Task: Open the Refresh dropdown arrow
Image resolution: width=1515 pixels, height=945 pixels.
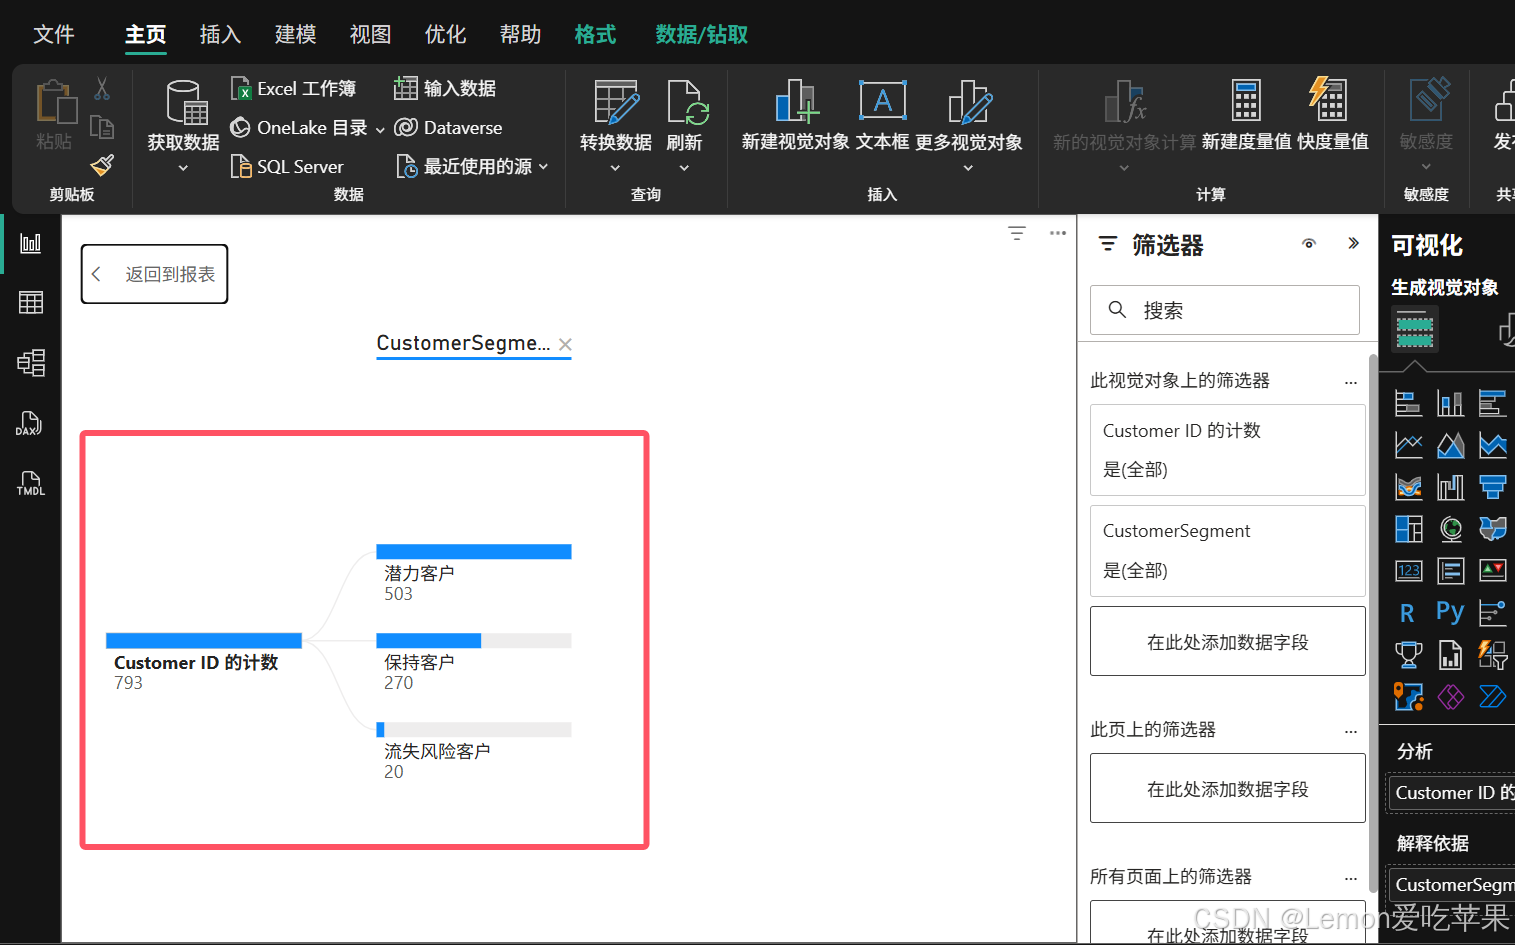Action: (684, 168)
